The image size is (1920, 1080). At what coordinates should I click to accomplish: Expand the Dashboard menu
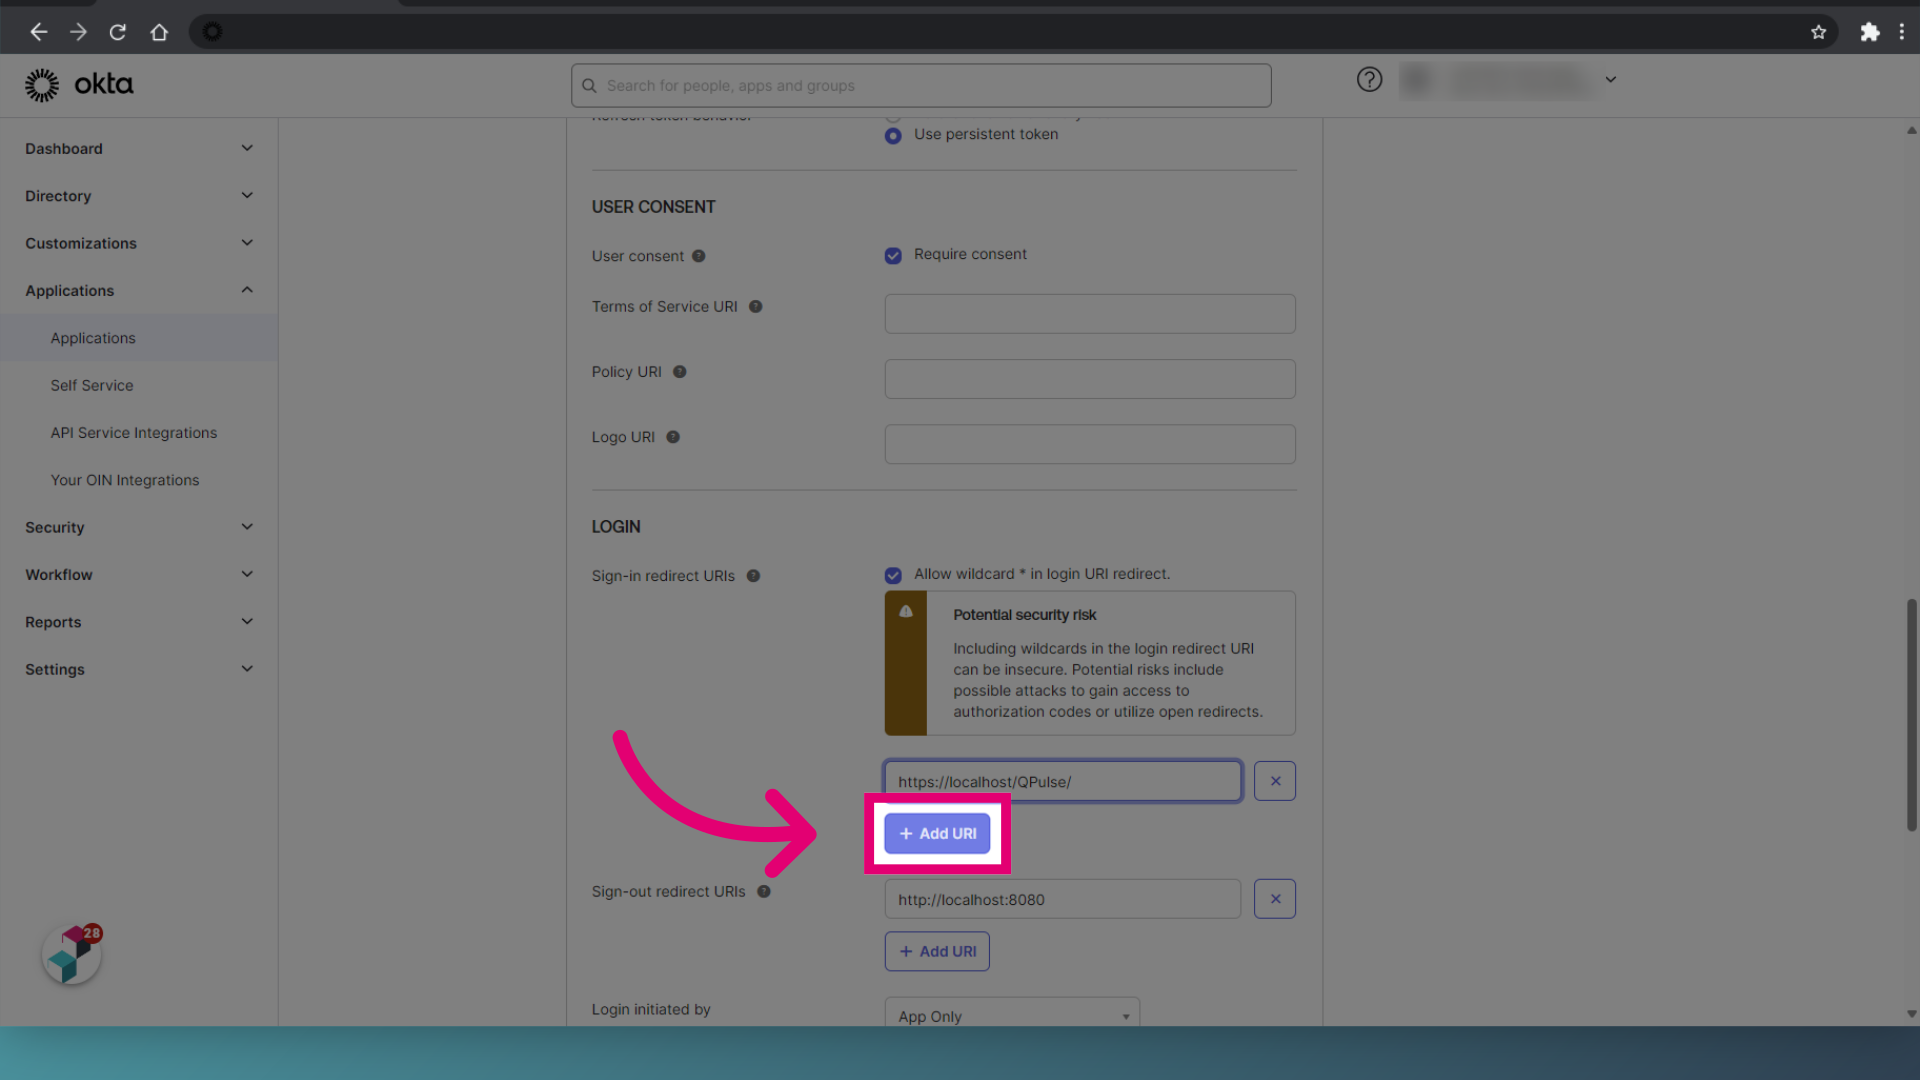(x=139, y=149)
